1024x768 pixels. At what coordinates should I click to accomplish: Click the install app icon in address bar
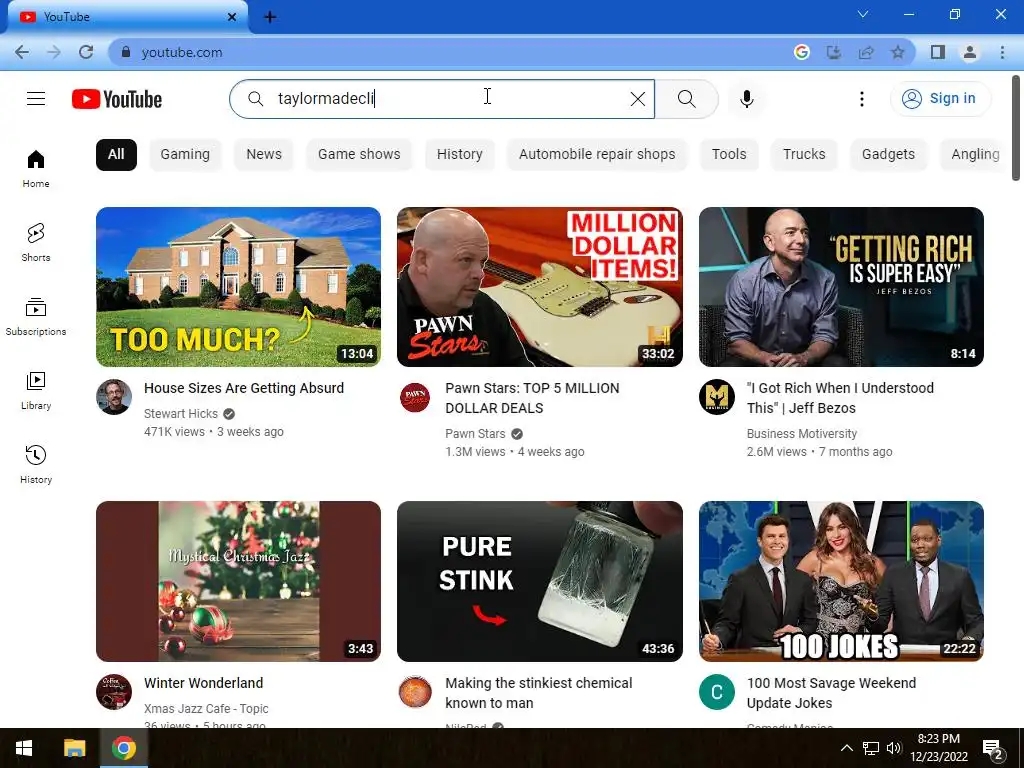click(x=834, y=52)
